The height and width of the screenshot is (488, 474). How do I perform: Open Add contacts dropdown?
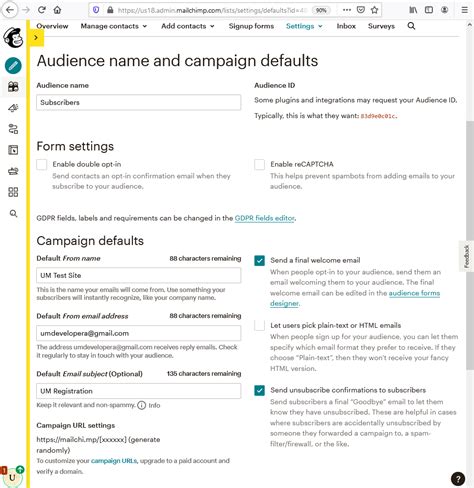[x=188, y=26]
